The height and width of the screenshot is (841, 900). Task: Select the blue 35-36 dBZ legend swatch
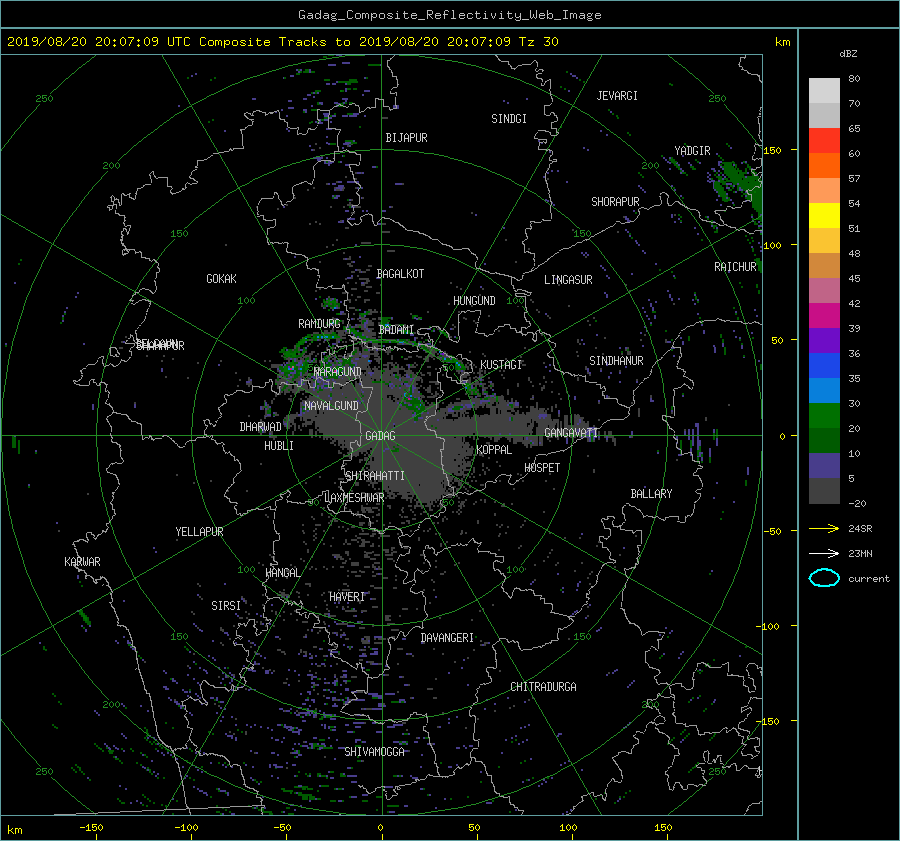(x=824, y=365)
